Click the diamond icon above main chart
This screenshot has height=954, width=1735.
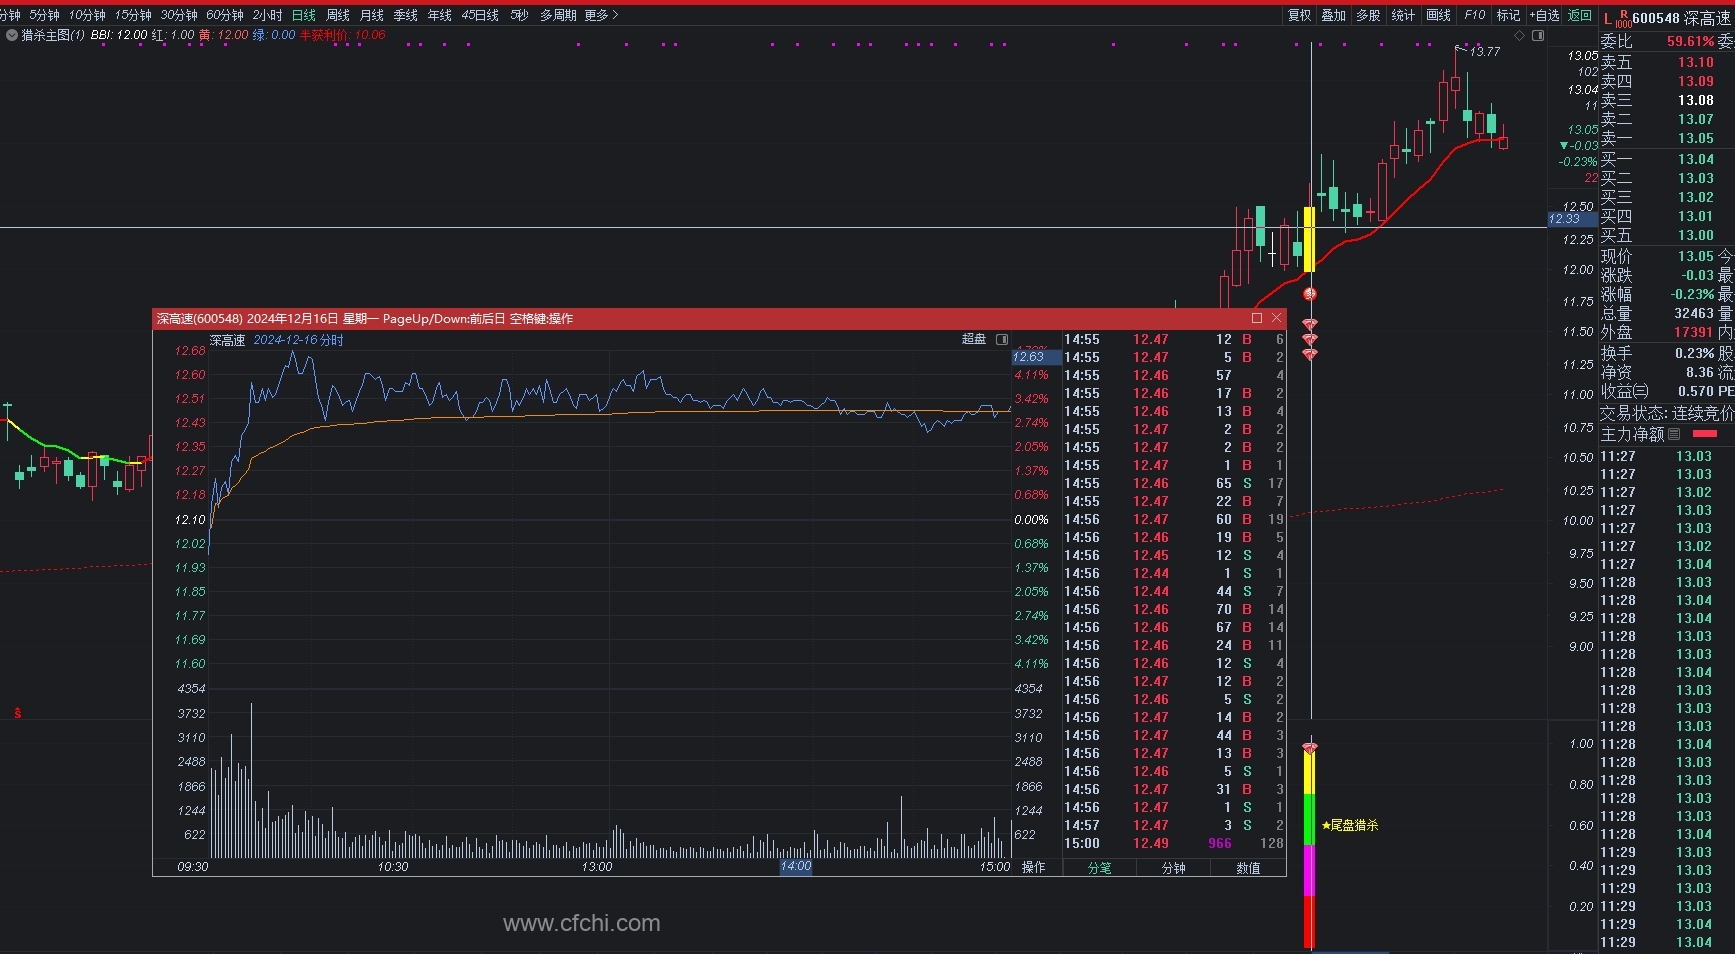coord(1520,35)
